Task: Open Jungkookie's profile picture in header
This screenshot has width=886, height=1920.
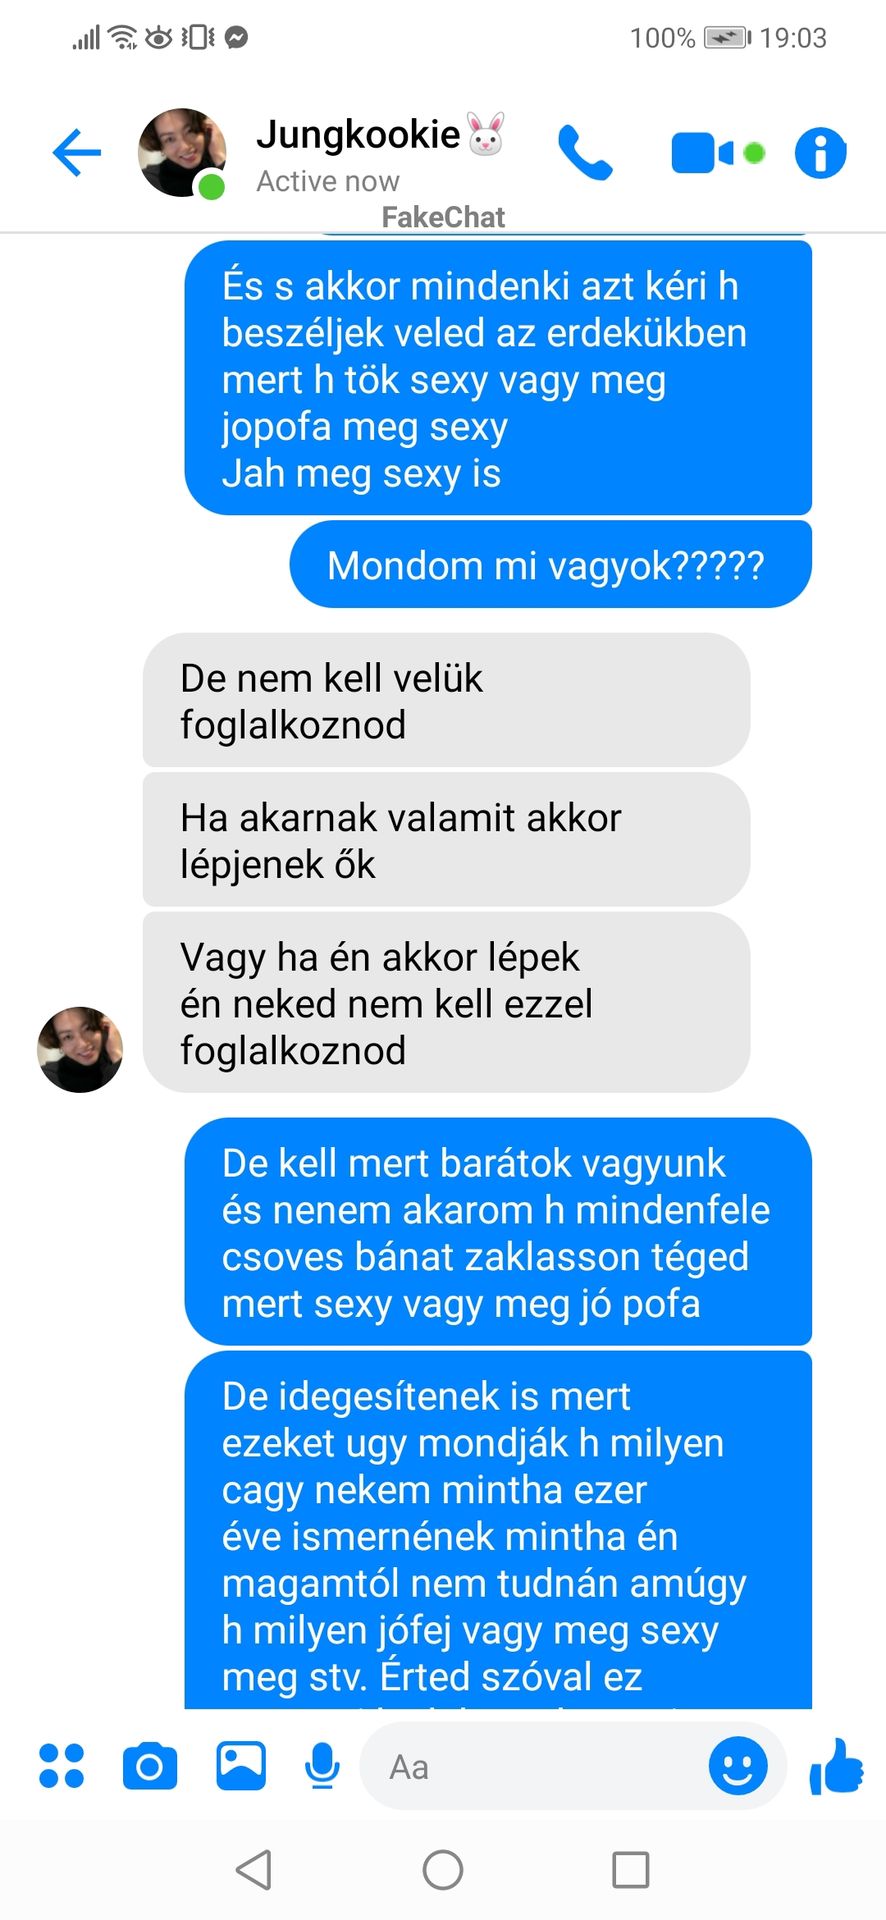Action: (182, 153)
